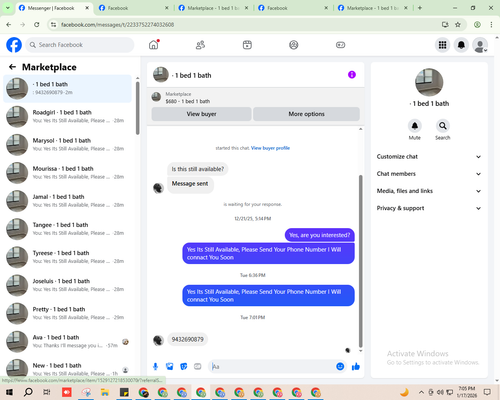The image size is (500, 400).
Task: Open conversation information purple icon
Action: pyautogui.click(x=352, y=75)
